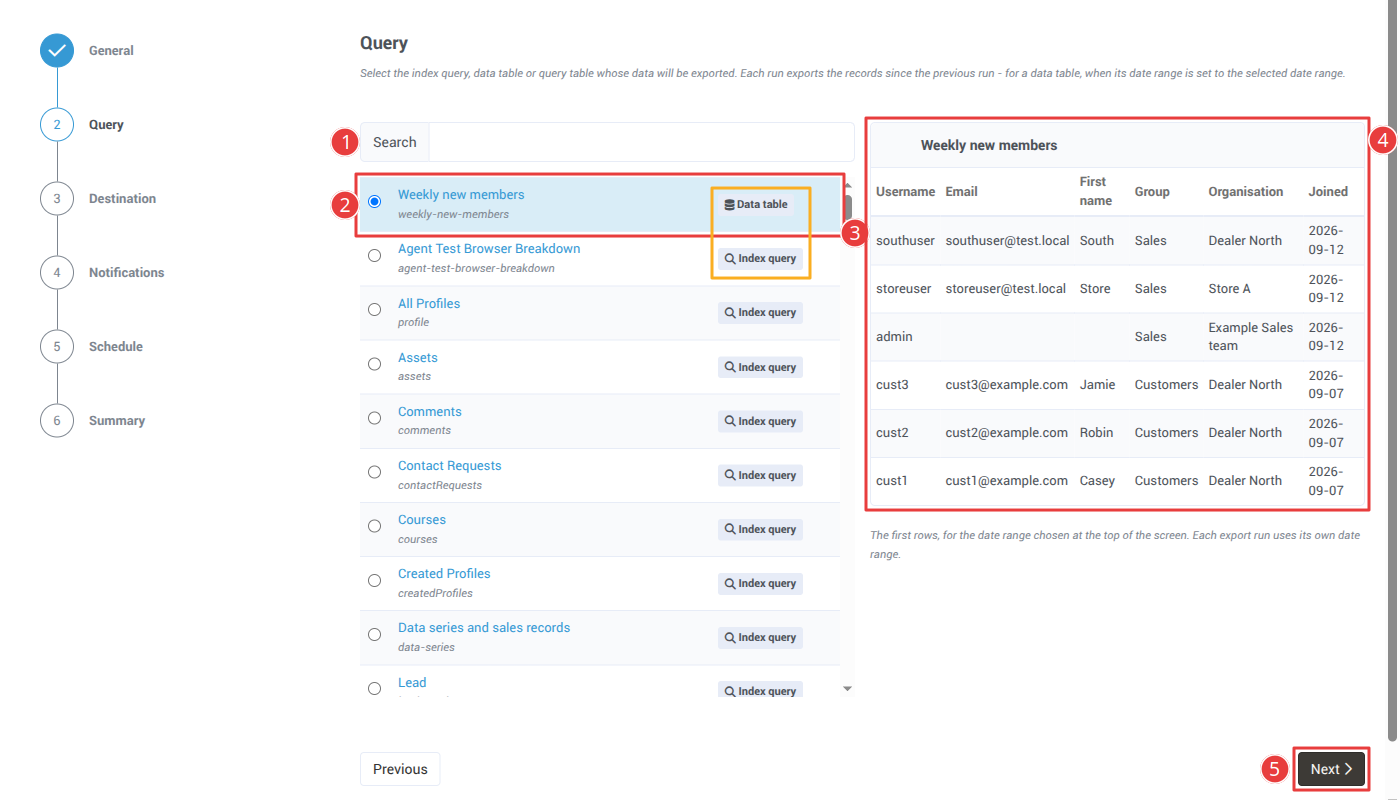Screen dimensions: 1400x800
Task: Jump to the Schedule wizard step
Action: (116, 347)
